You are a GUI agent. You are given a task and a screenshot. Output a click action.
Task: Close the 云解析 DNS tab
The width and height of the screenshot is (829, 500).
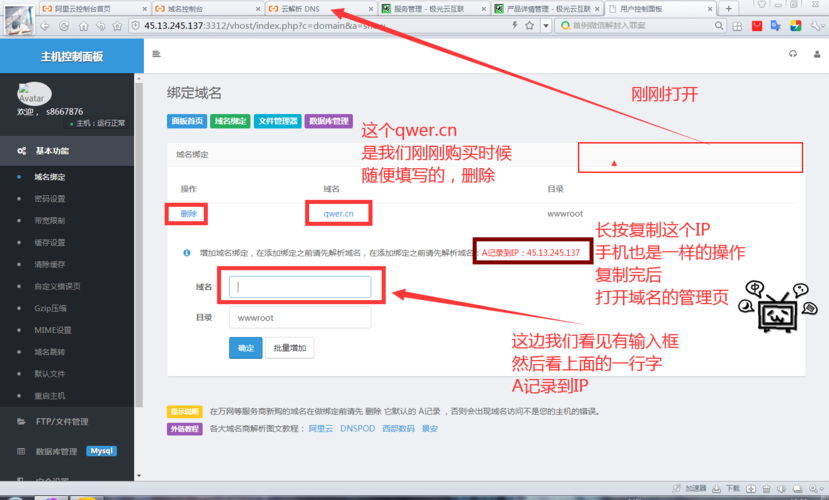coord(371,9)
